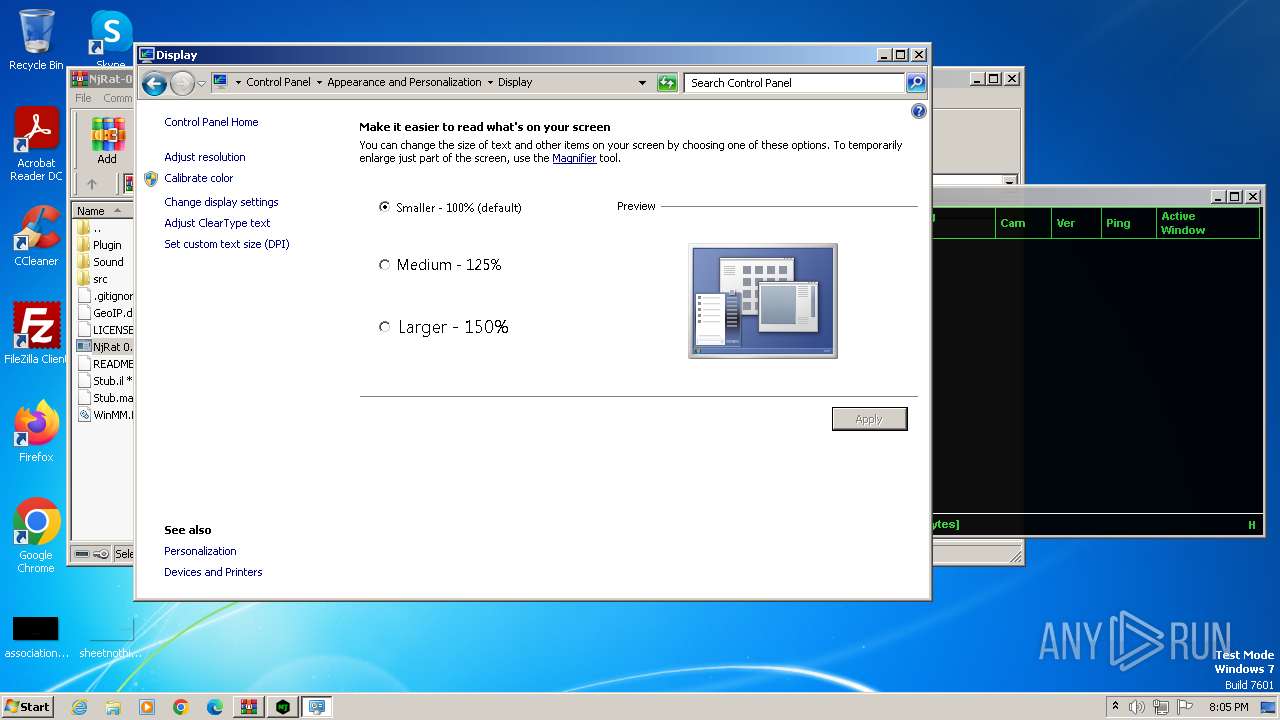This screenshot has height=720, width=1280.
Task: Switch to NjRat from the taskbar
Action: coord(283,707)
